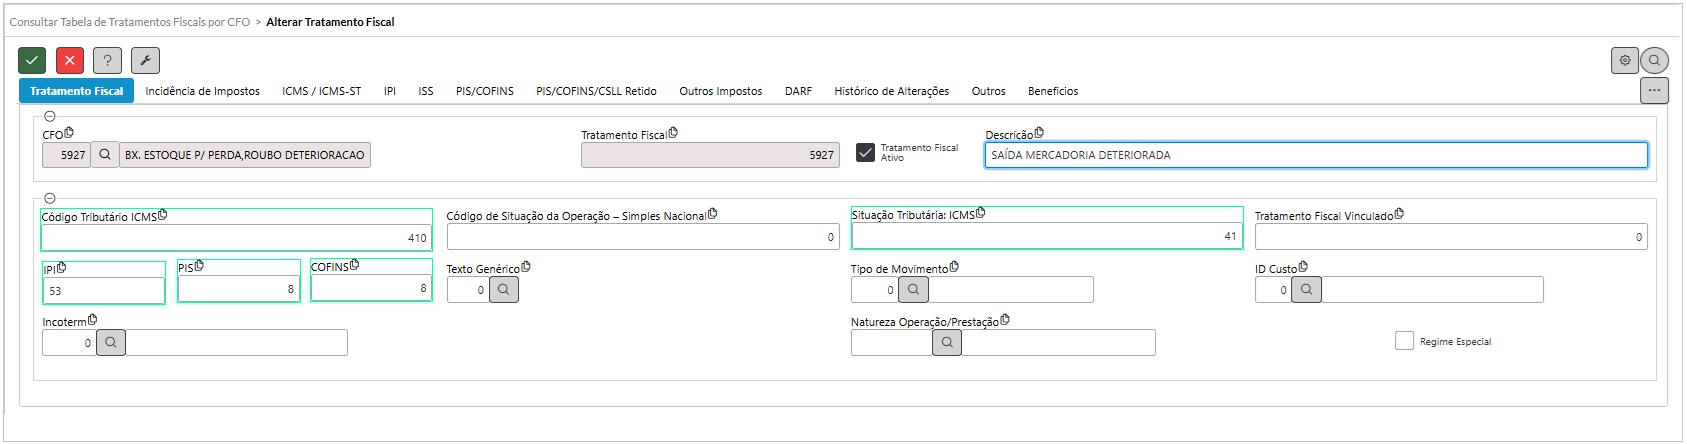Open the DARF tab

[x=798, y=91]
